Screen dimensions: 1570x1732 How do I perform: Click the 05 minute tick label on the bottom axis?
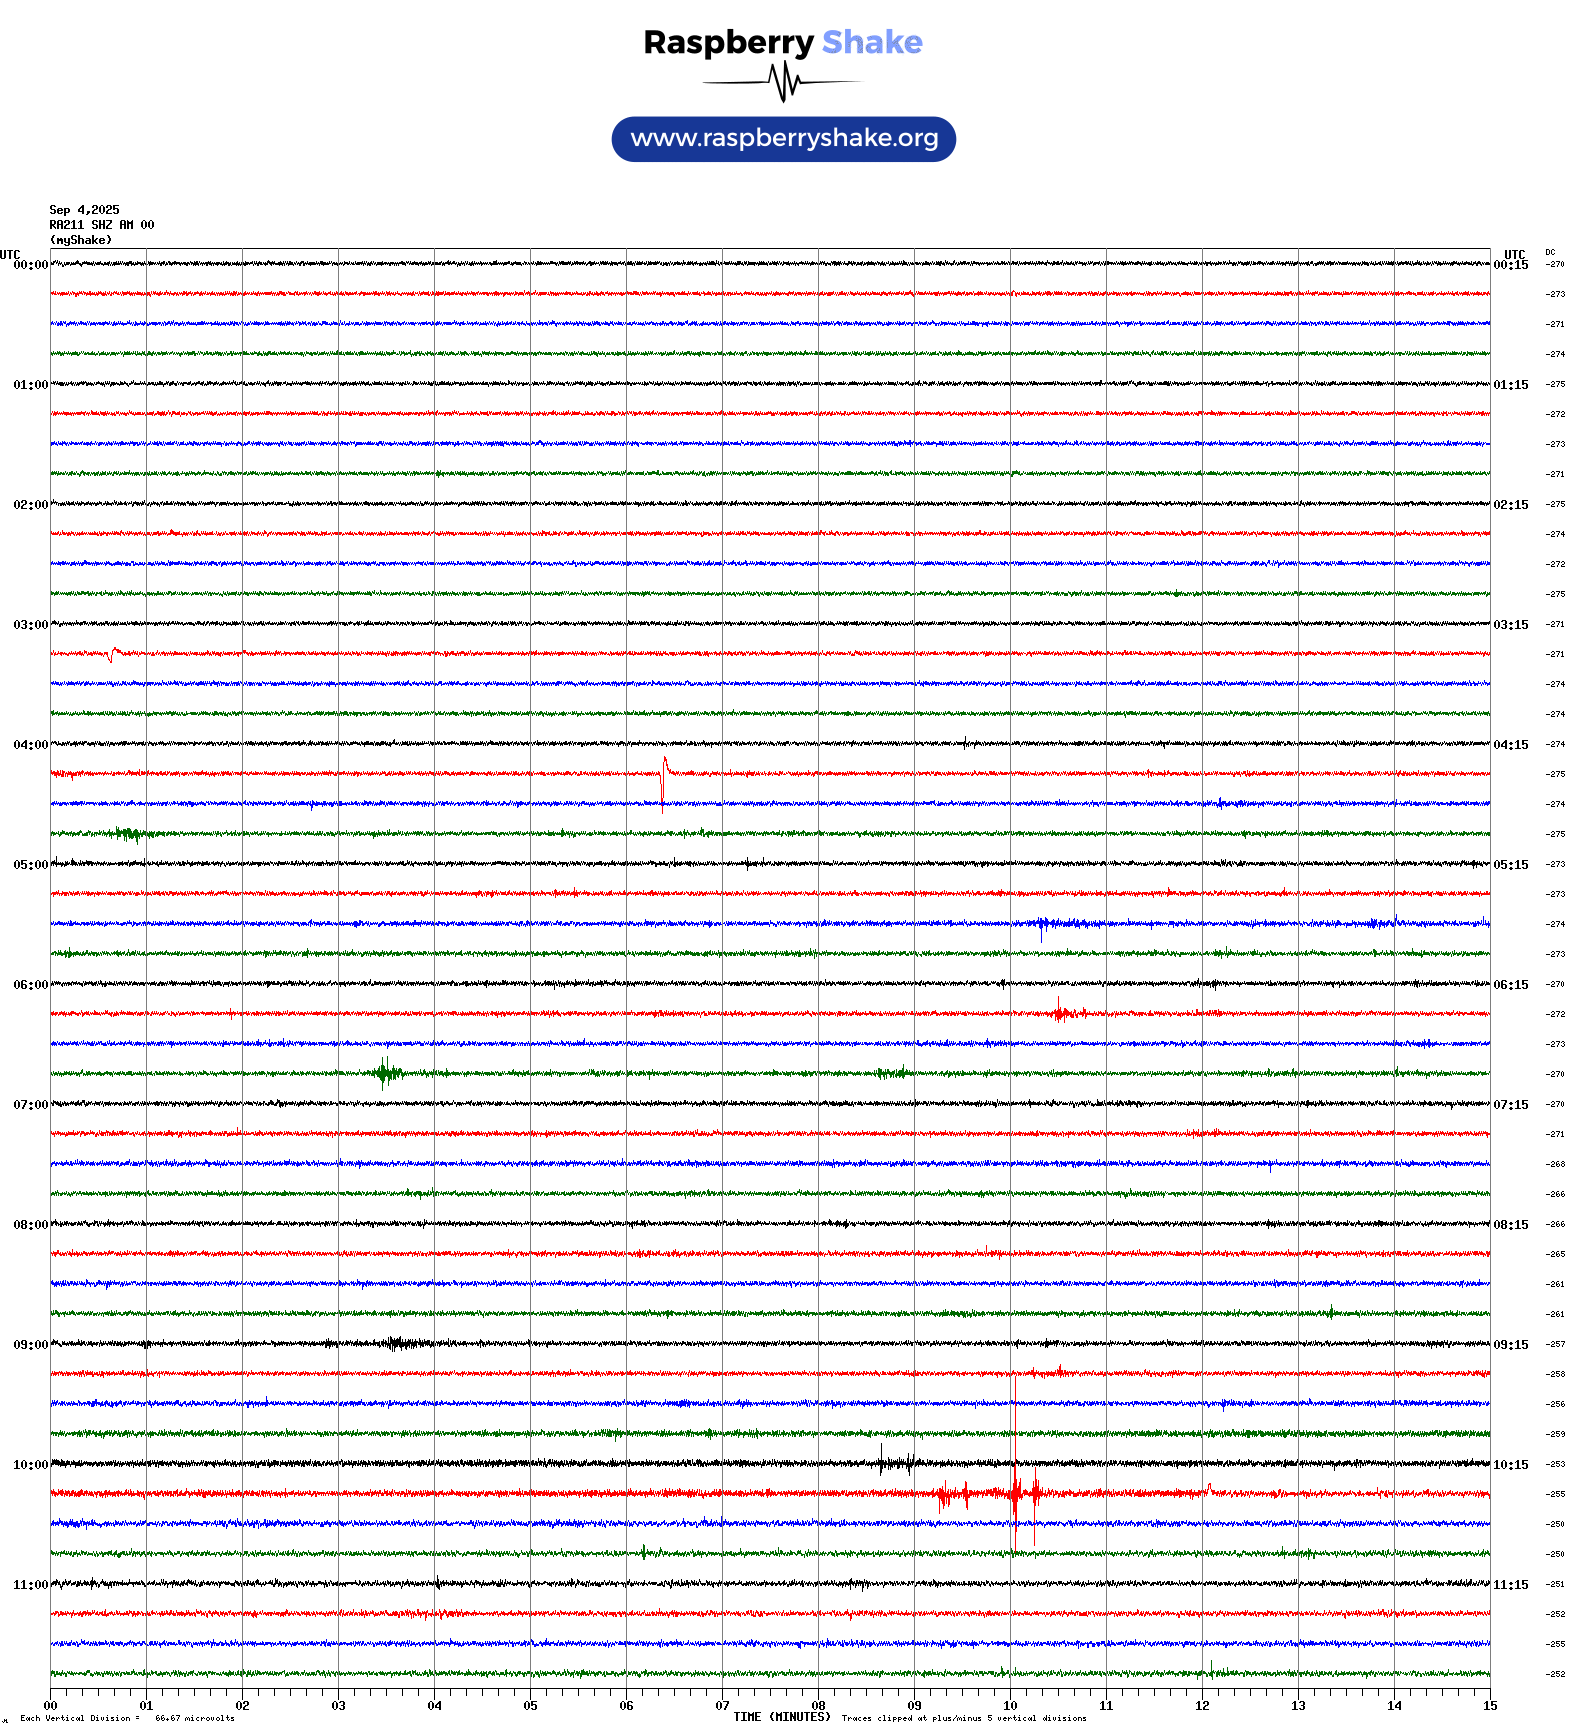[x=530, y=1706]
